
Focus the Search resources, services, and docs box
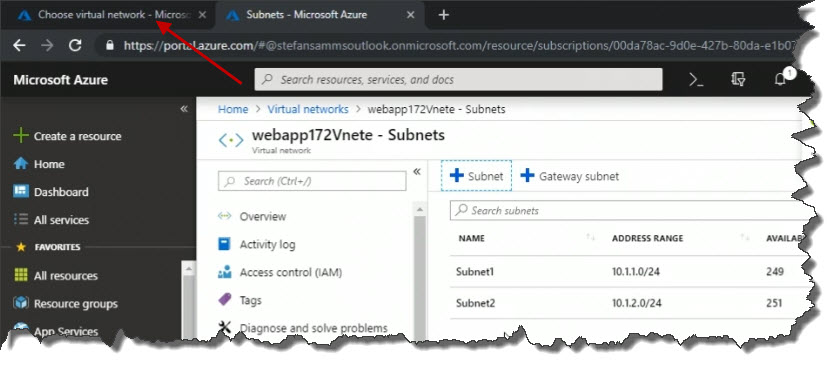pyautogui.click(x=458, y=80)
